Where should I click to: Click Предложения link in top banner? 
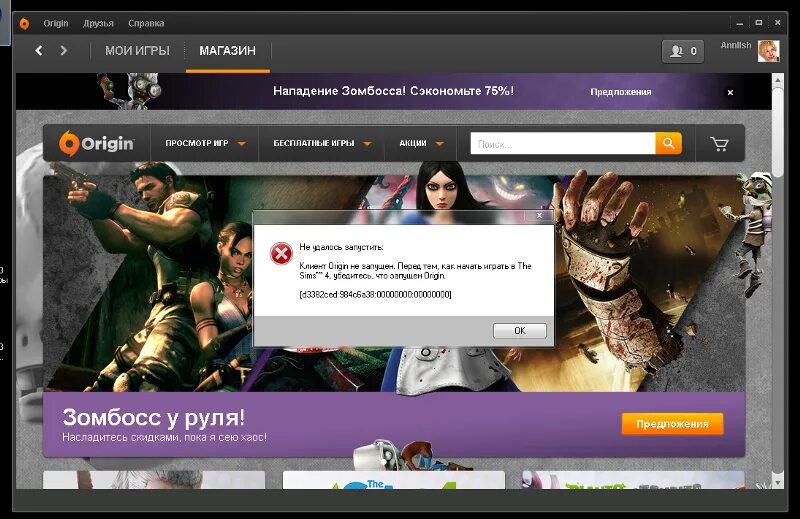(x=620, y=92)
